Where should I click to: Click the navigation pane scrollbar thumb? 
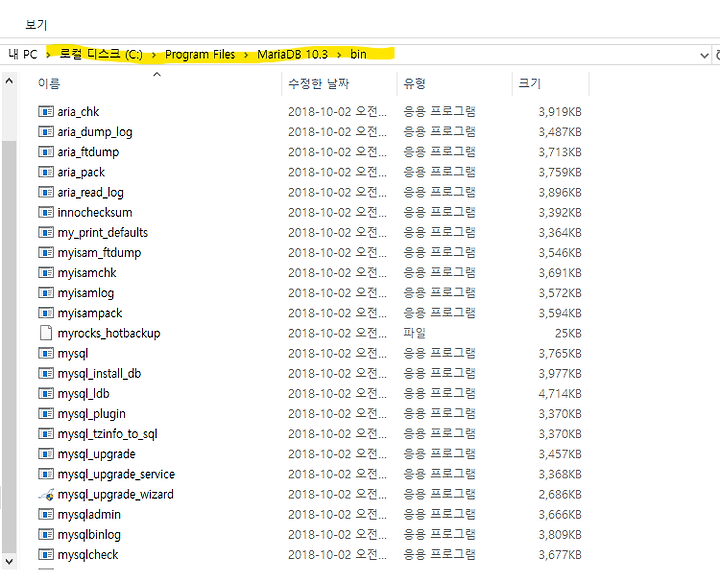[9, 346]
